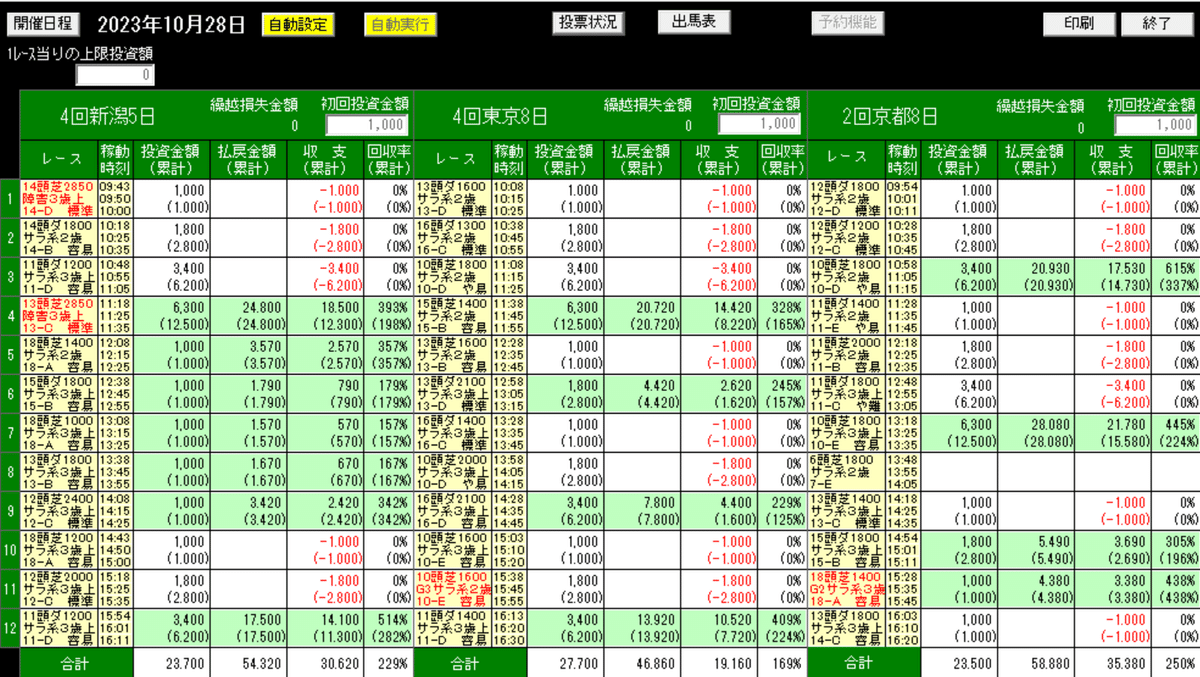Click the date 2023年10月28日
1200x677 pixels.
171,23
